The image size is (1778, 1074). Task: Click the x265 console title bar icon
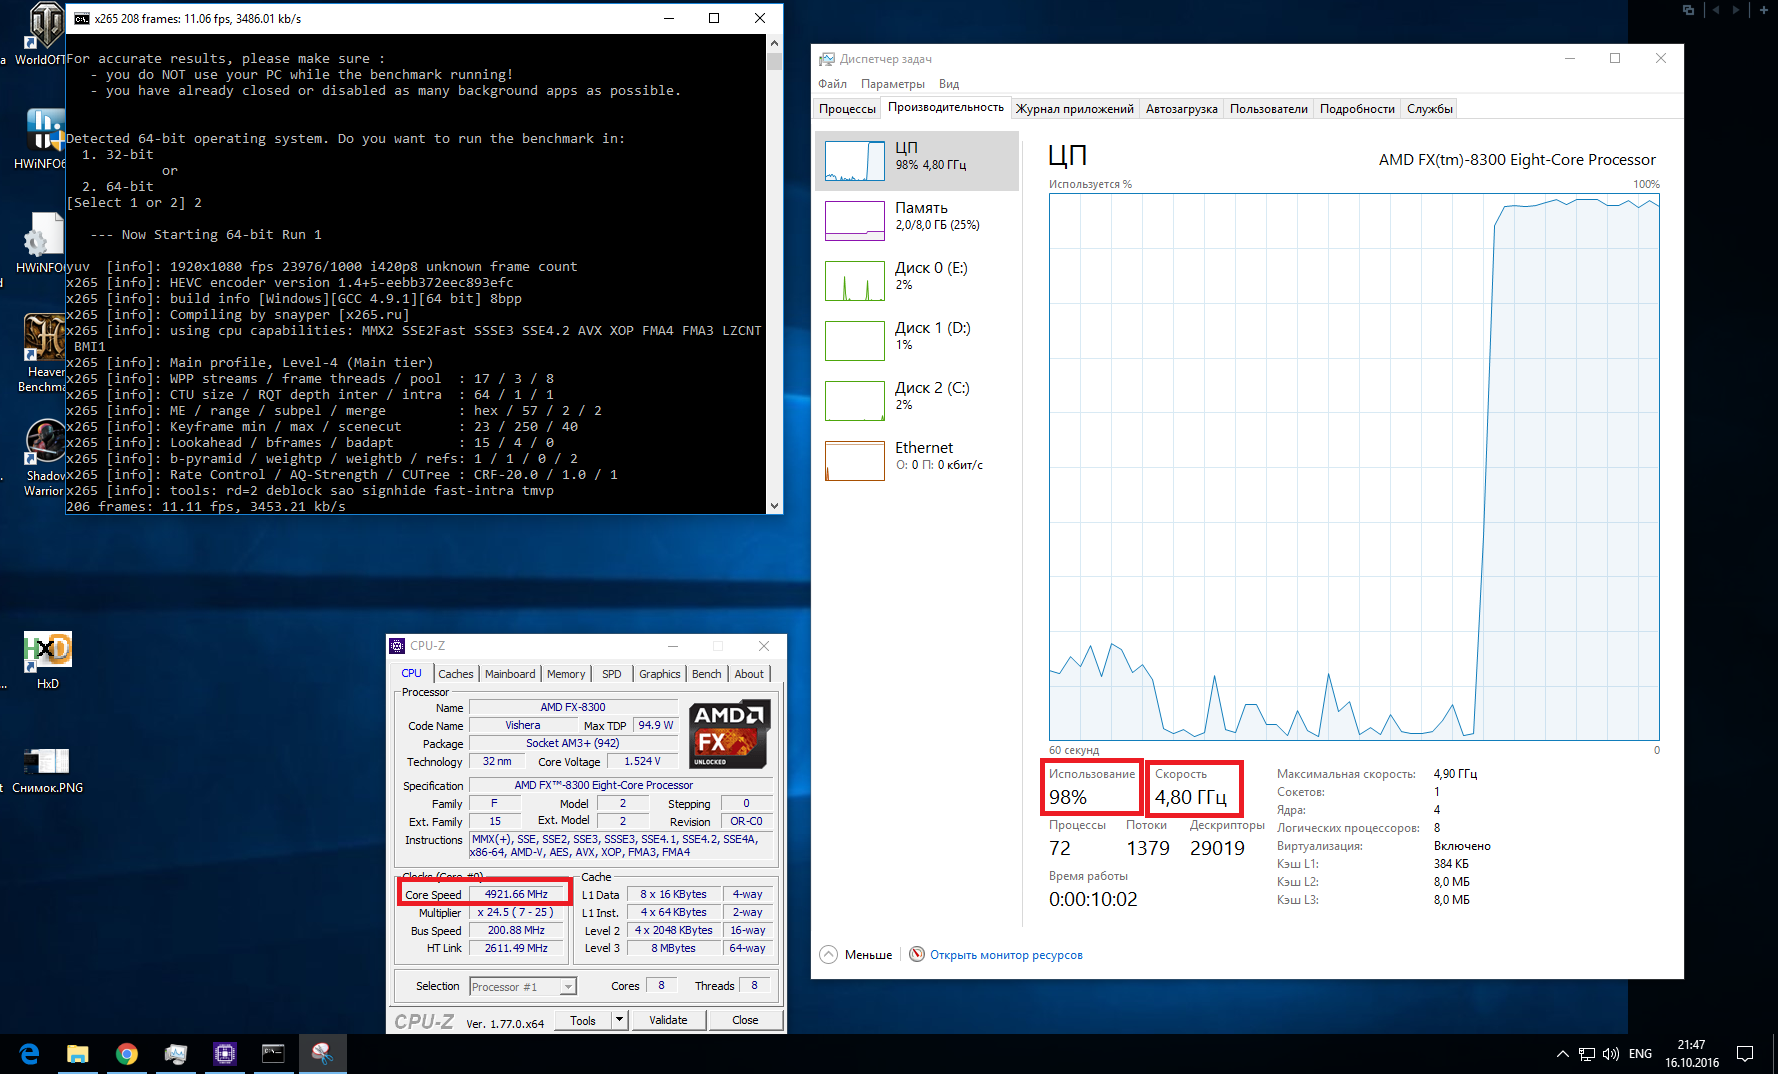(x=82, y=18)
